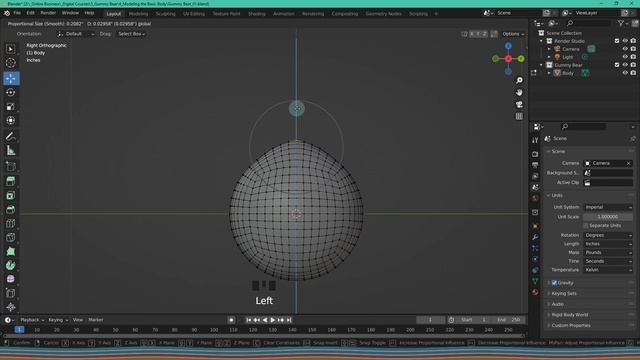
Task: Select the Transform tool
Action: (x=11, y=121)
